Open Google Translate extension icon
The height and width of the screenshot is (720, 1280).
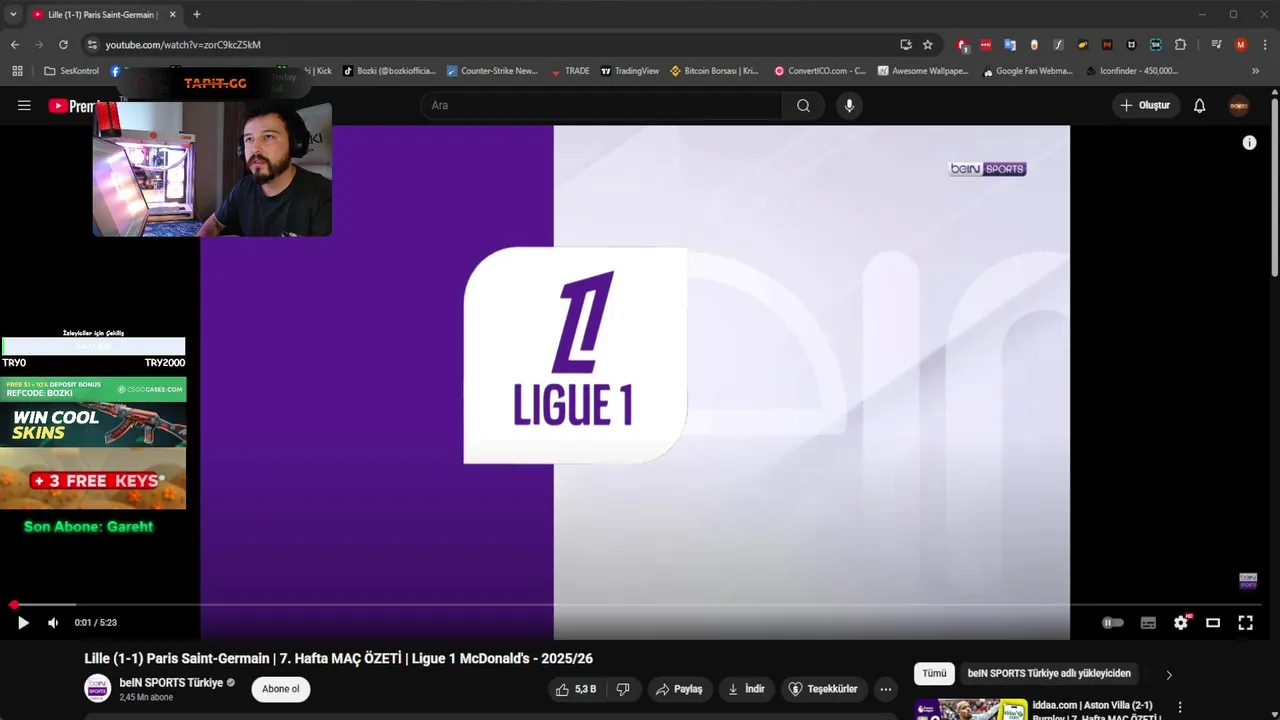[1010, 45]
